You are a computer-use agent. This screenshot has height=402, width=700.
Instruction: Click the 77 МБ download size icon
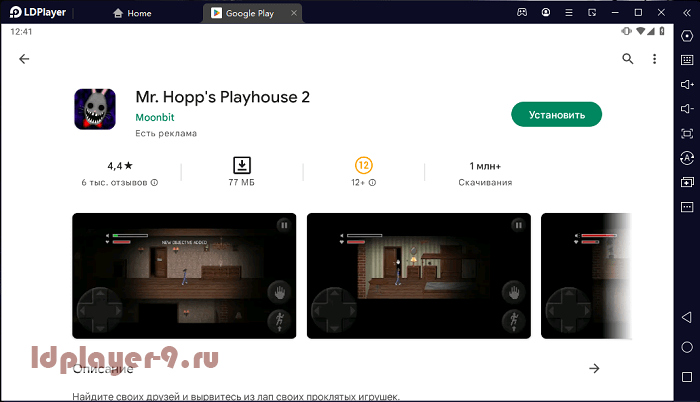242,165
